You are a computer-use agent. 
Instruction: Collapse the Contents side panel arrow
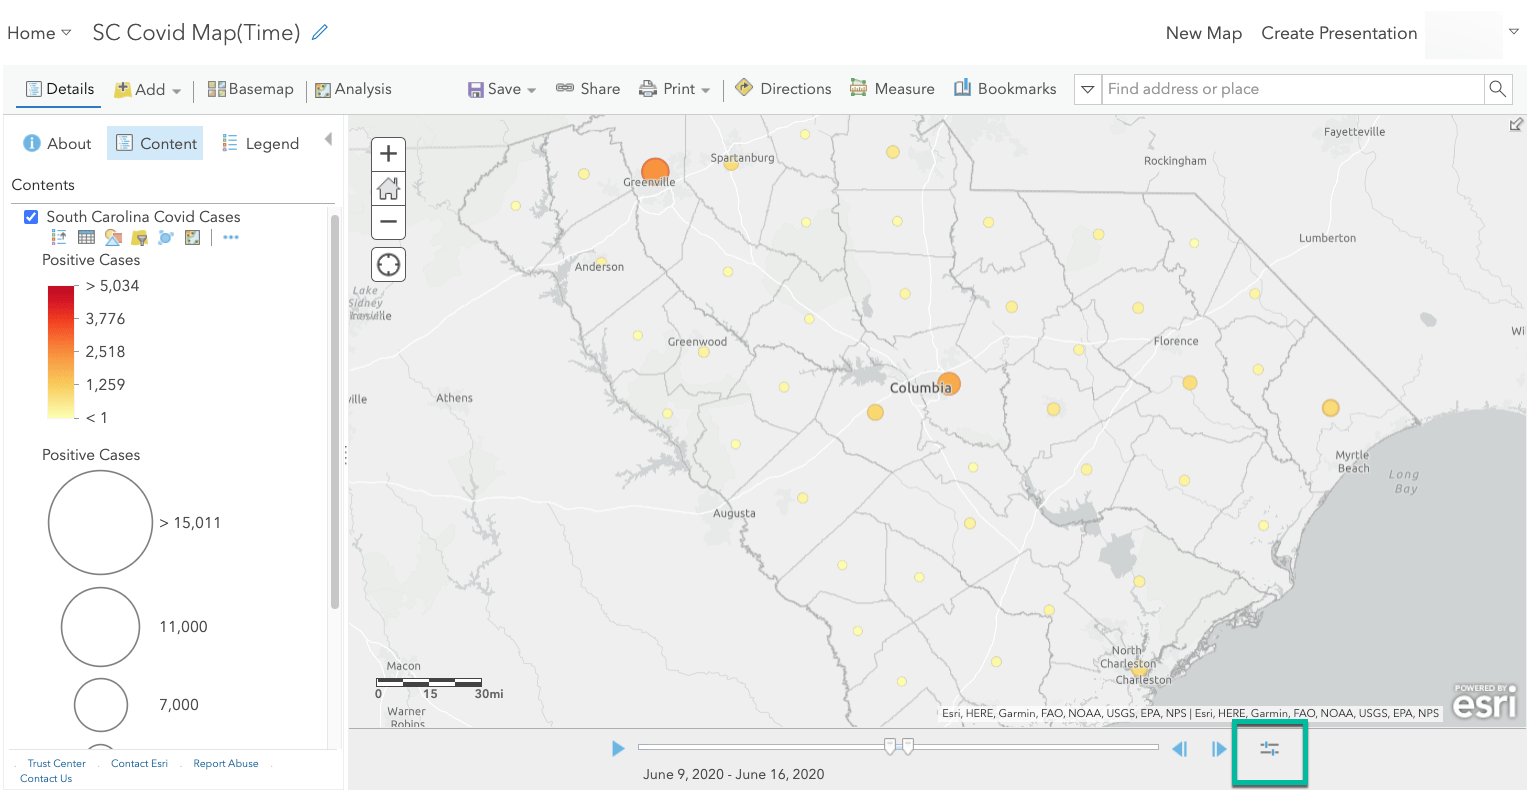pos(328,141)
